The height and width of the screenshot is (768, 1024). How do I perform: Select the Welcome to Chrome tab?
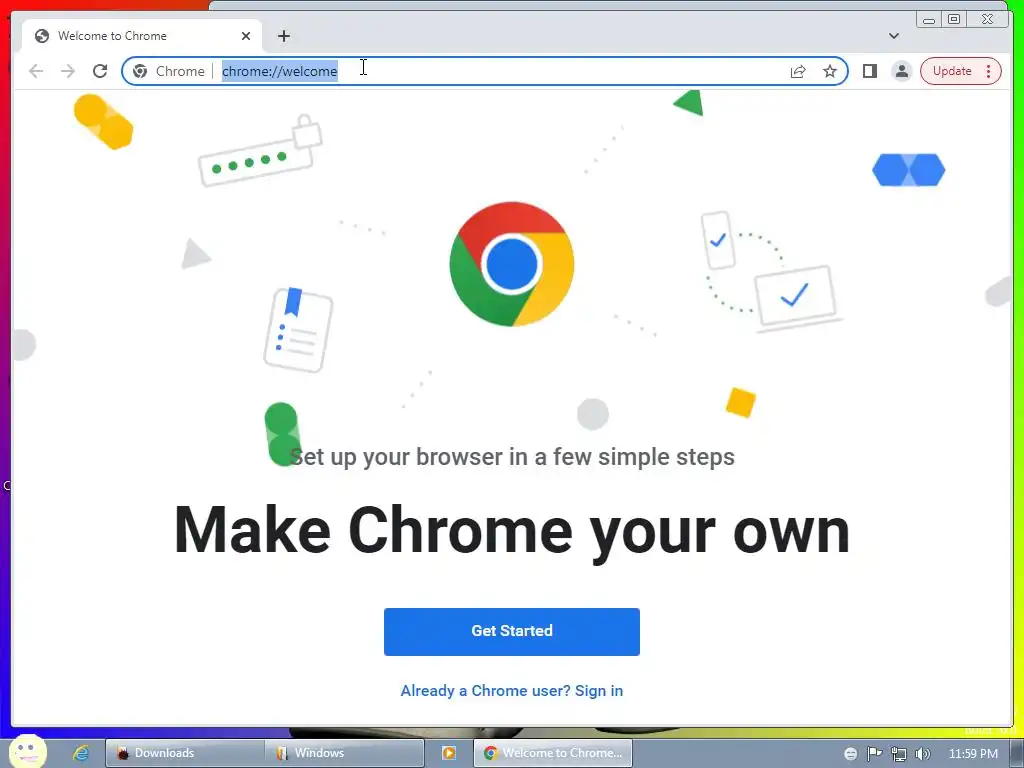[x=142, y=36]
